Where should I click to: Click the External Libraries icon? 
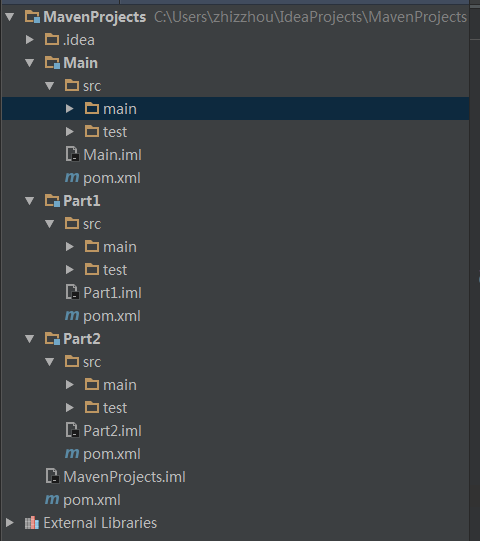pos(32,523)
